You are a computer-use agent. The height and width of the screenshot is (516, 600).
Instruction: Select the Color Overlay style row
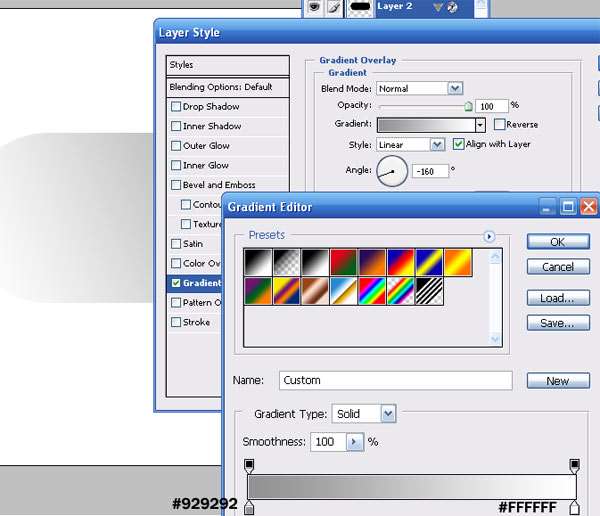click(196, 263)
